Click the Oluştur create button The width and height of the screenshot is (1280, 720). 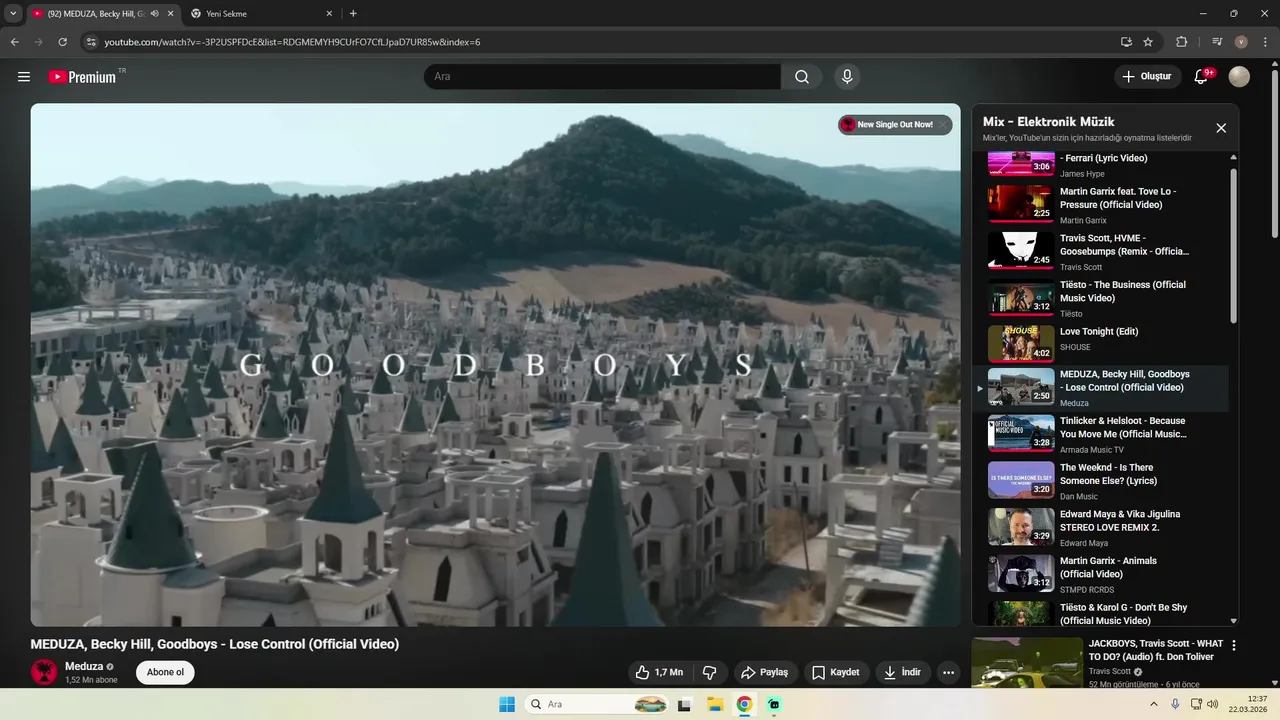click(1146, 77)
